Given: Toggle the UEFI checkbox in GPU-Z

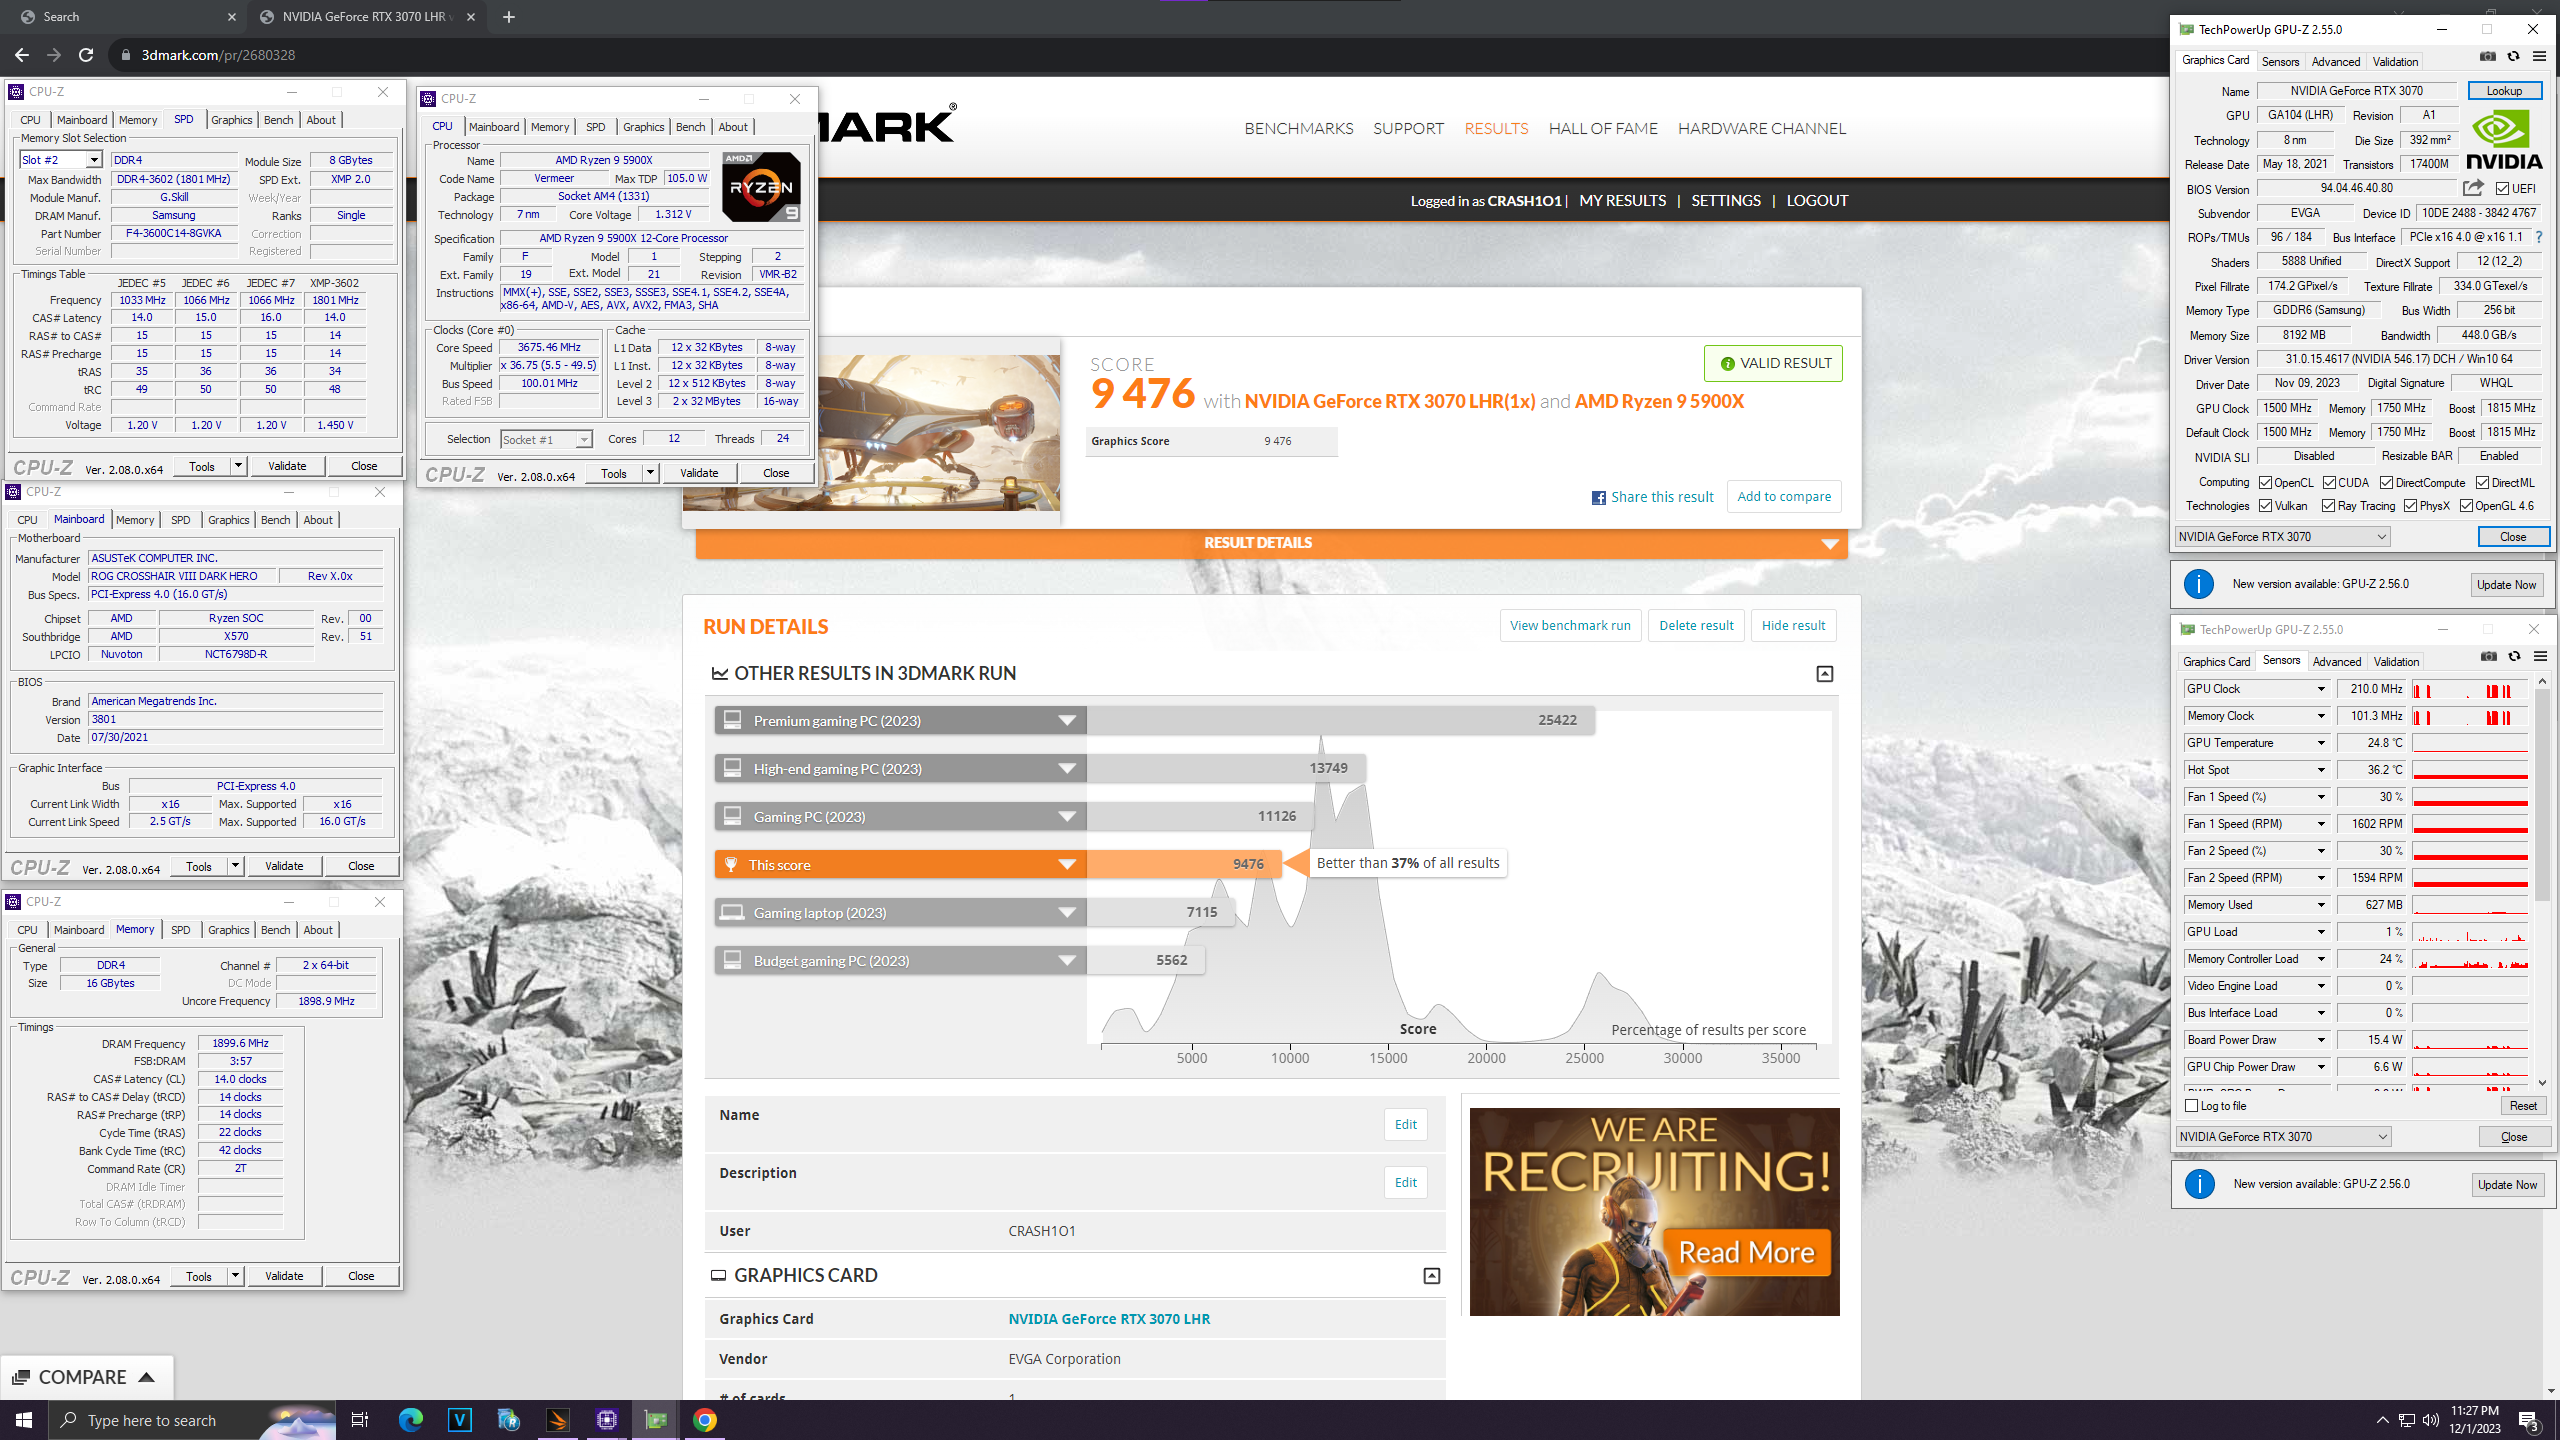Looking at the screenshot, I should [2502, 189].
